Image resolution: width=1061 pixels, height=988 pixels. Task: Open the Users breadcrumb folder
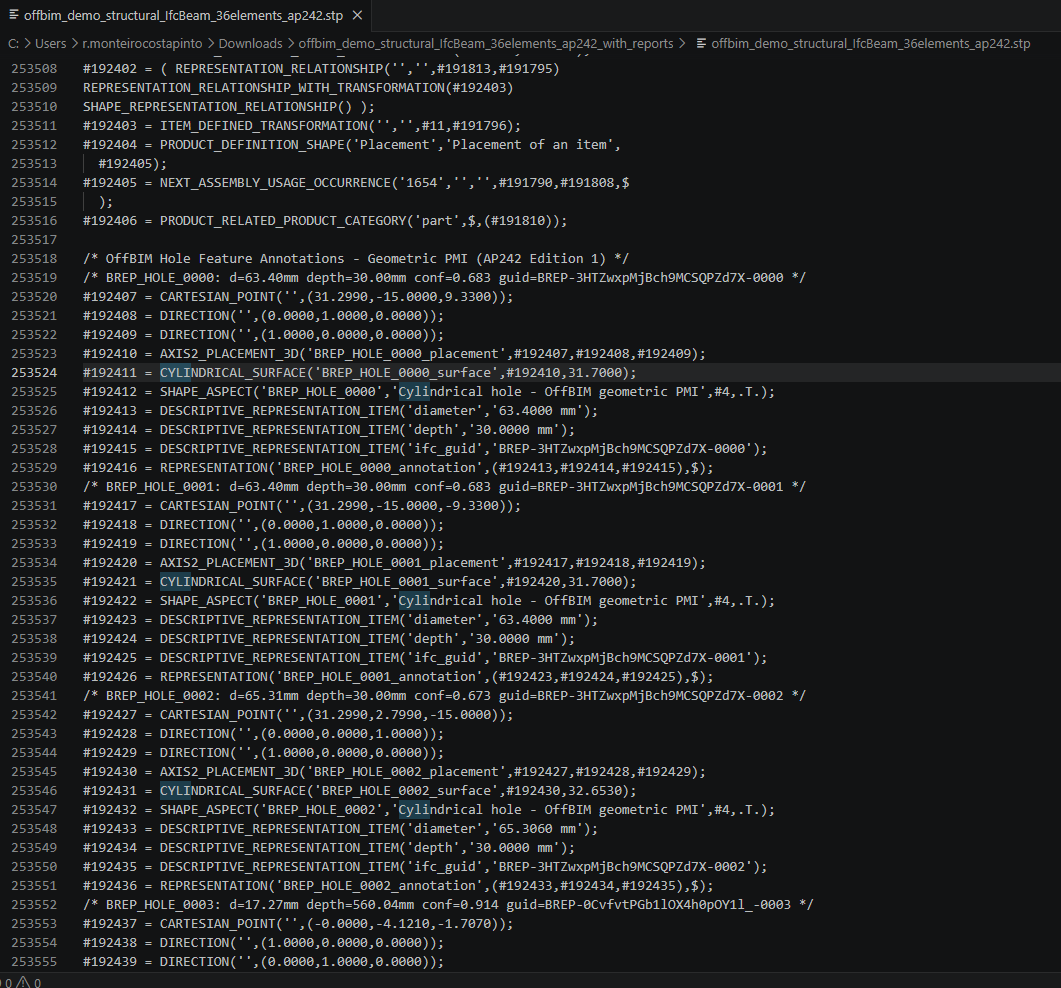(x=51, y=43)
